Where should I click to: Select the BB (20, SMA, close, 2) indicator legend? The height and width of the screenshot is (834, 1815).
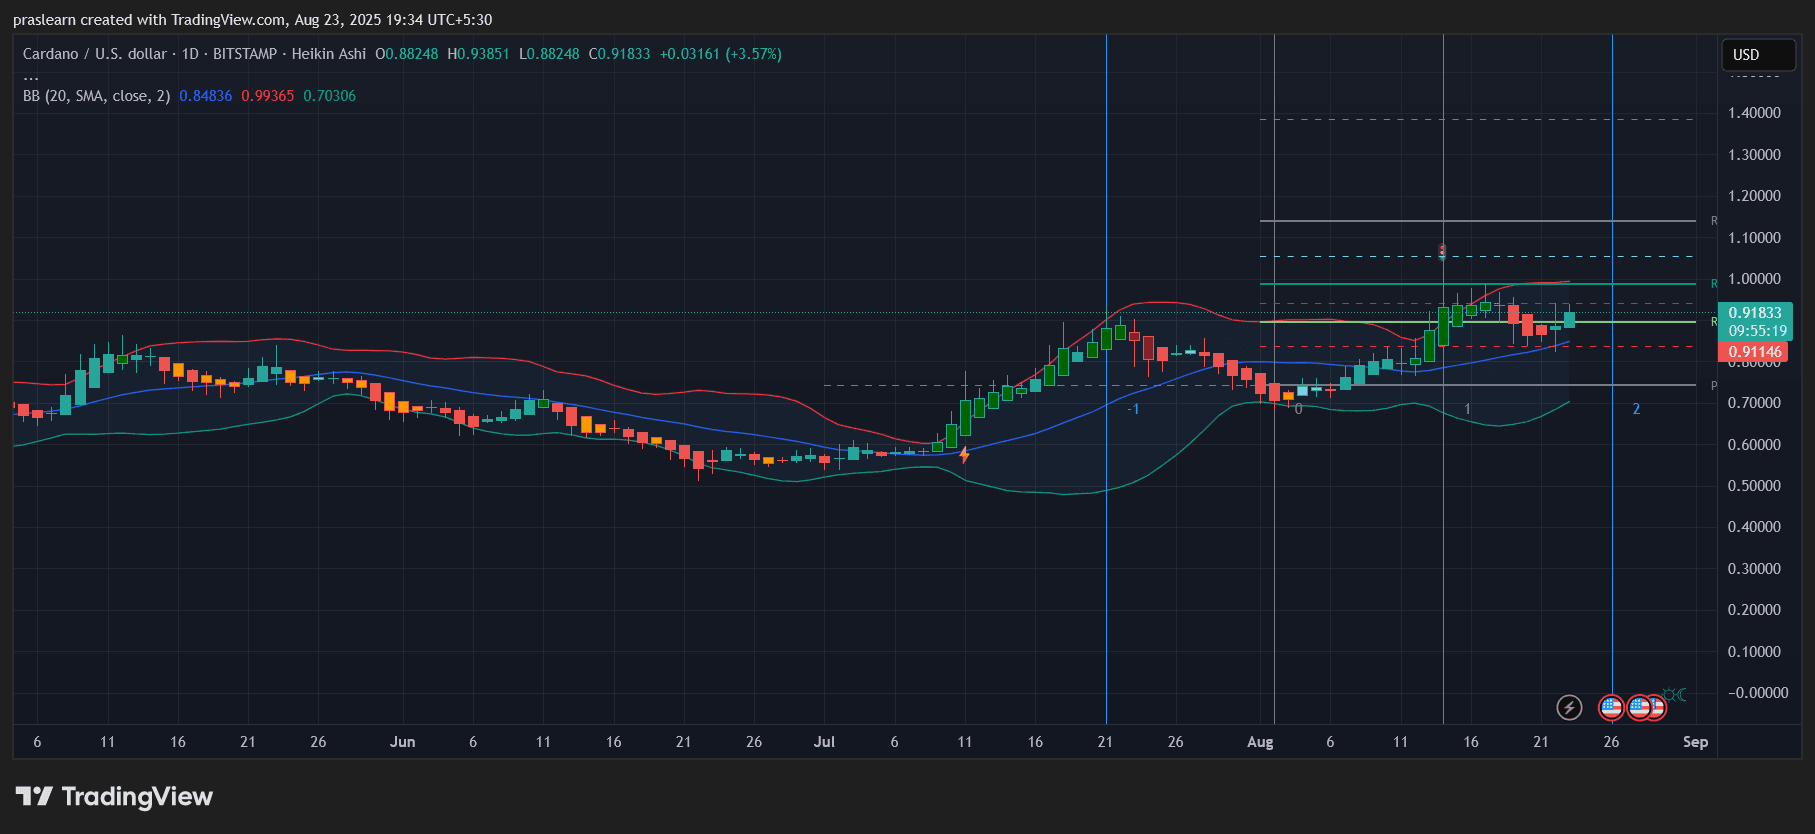pyautogui.click(x=97, y=96)
